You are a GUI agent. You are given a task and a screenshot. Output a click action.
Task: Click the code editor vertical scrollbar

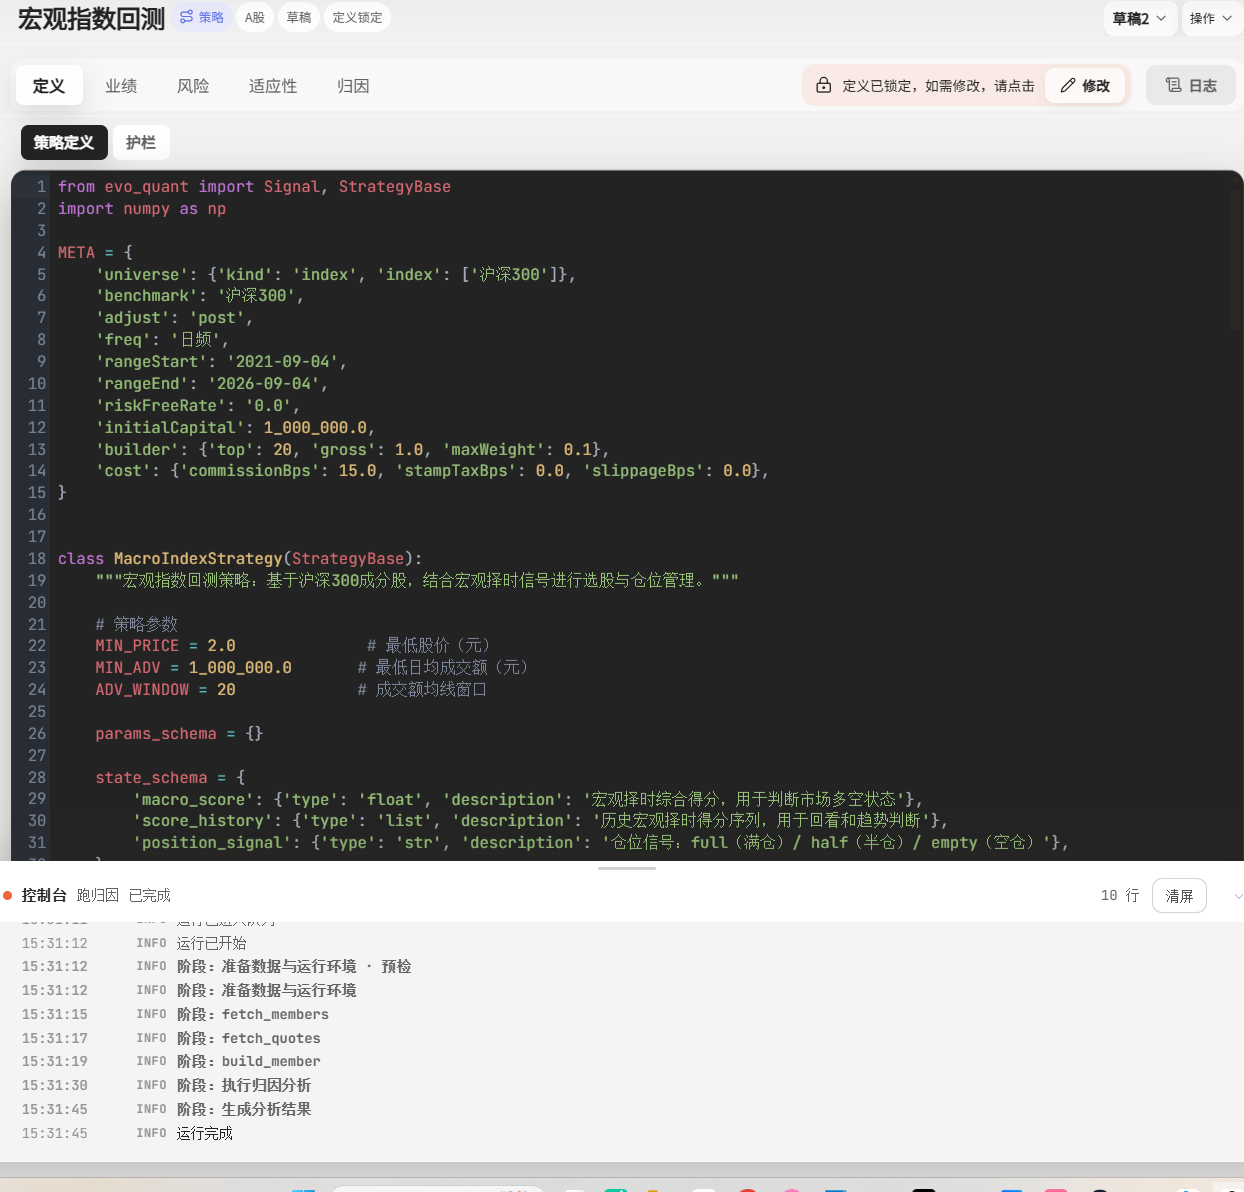pyautogui.click(x=1237, y=260)
